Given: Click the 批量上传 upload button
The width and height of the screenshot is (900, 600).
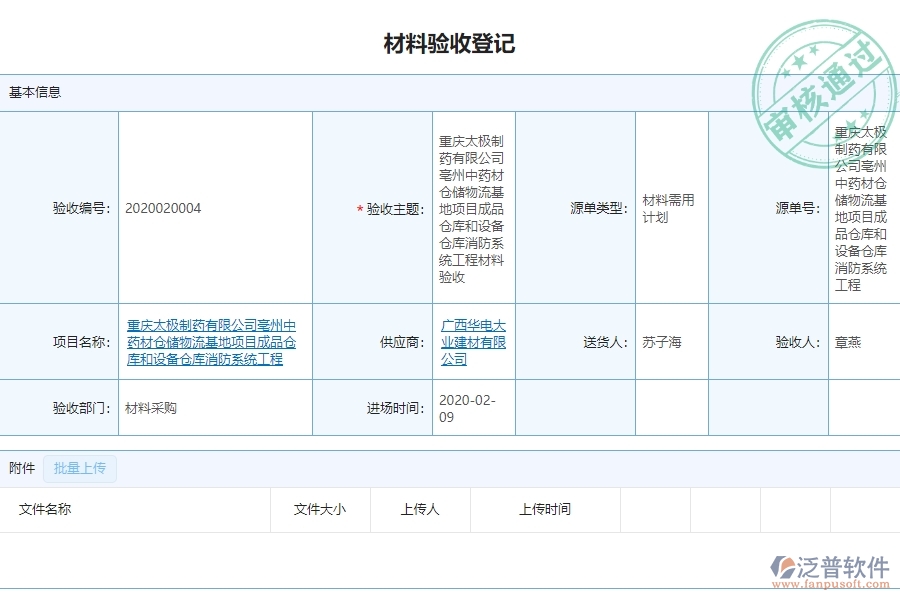Looking at the screenshot, I should [79, 468].
